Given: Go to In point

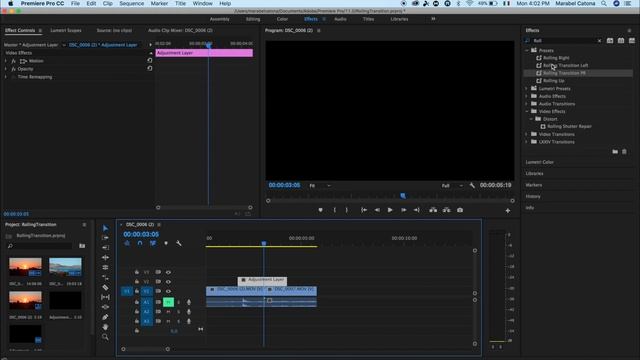Looking at the screenshot, I should (x=364, y=210).
